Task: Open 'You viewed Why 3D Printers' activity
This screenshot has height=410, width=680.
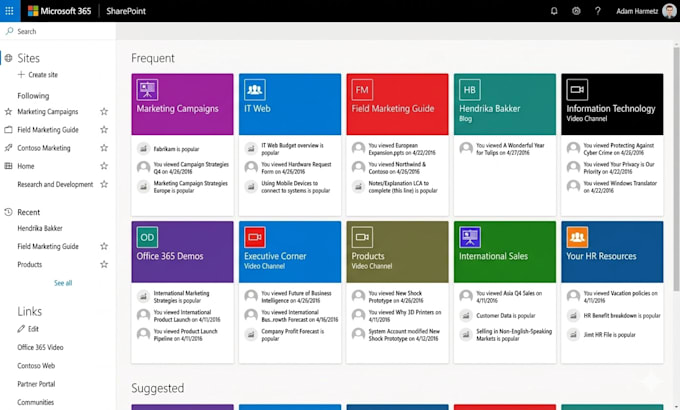Action: pos(405,315)
